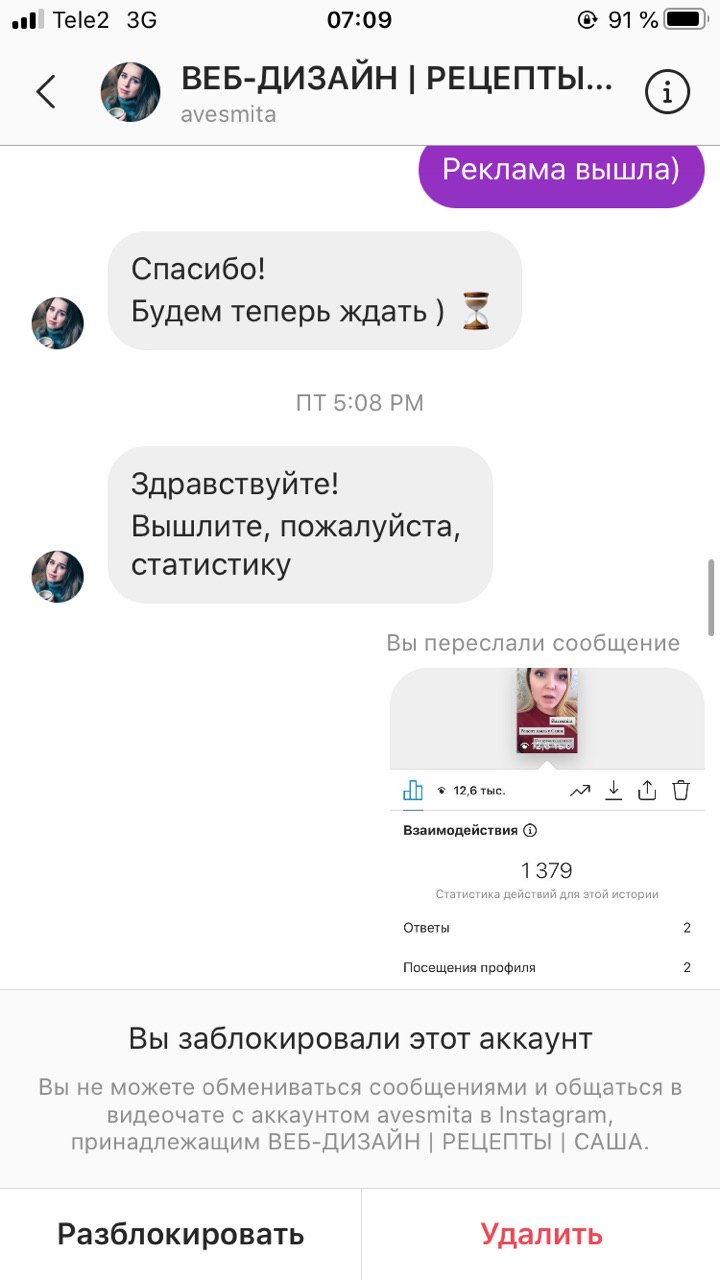Viewport: 720px width, 1280px height.
Task: Open the avesmita profile picture in the header
Action: (130, 92)
